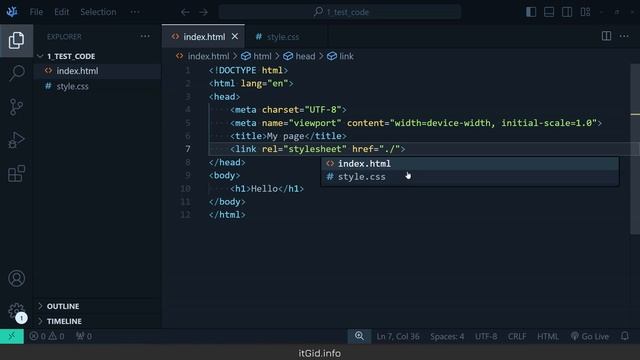This screenshot has width=640, height=360.
Task: Open the Search view
Action: coord(16,73)
